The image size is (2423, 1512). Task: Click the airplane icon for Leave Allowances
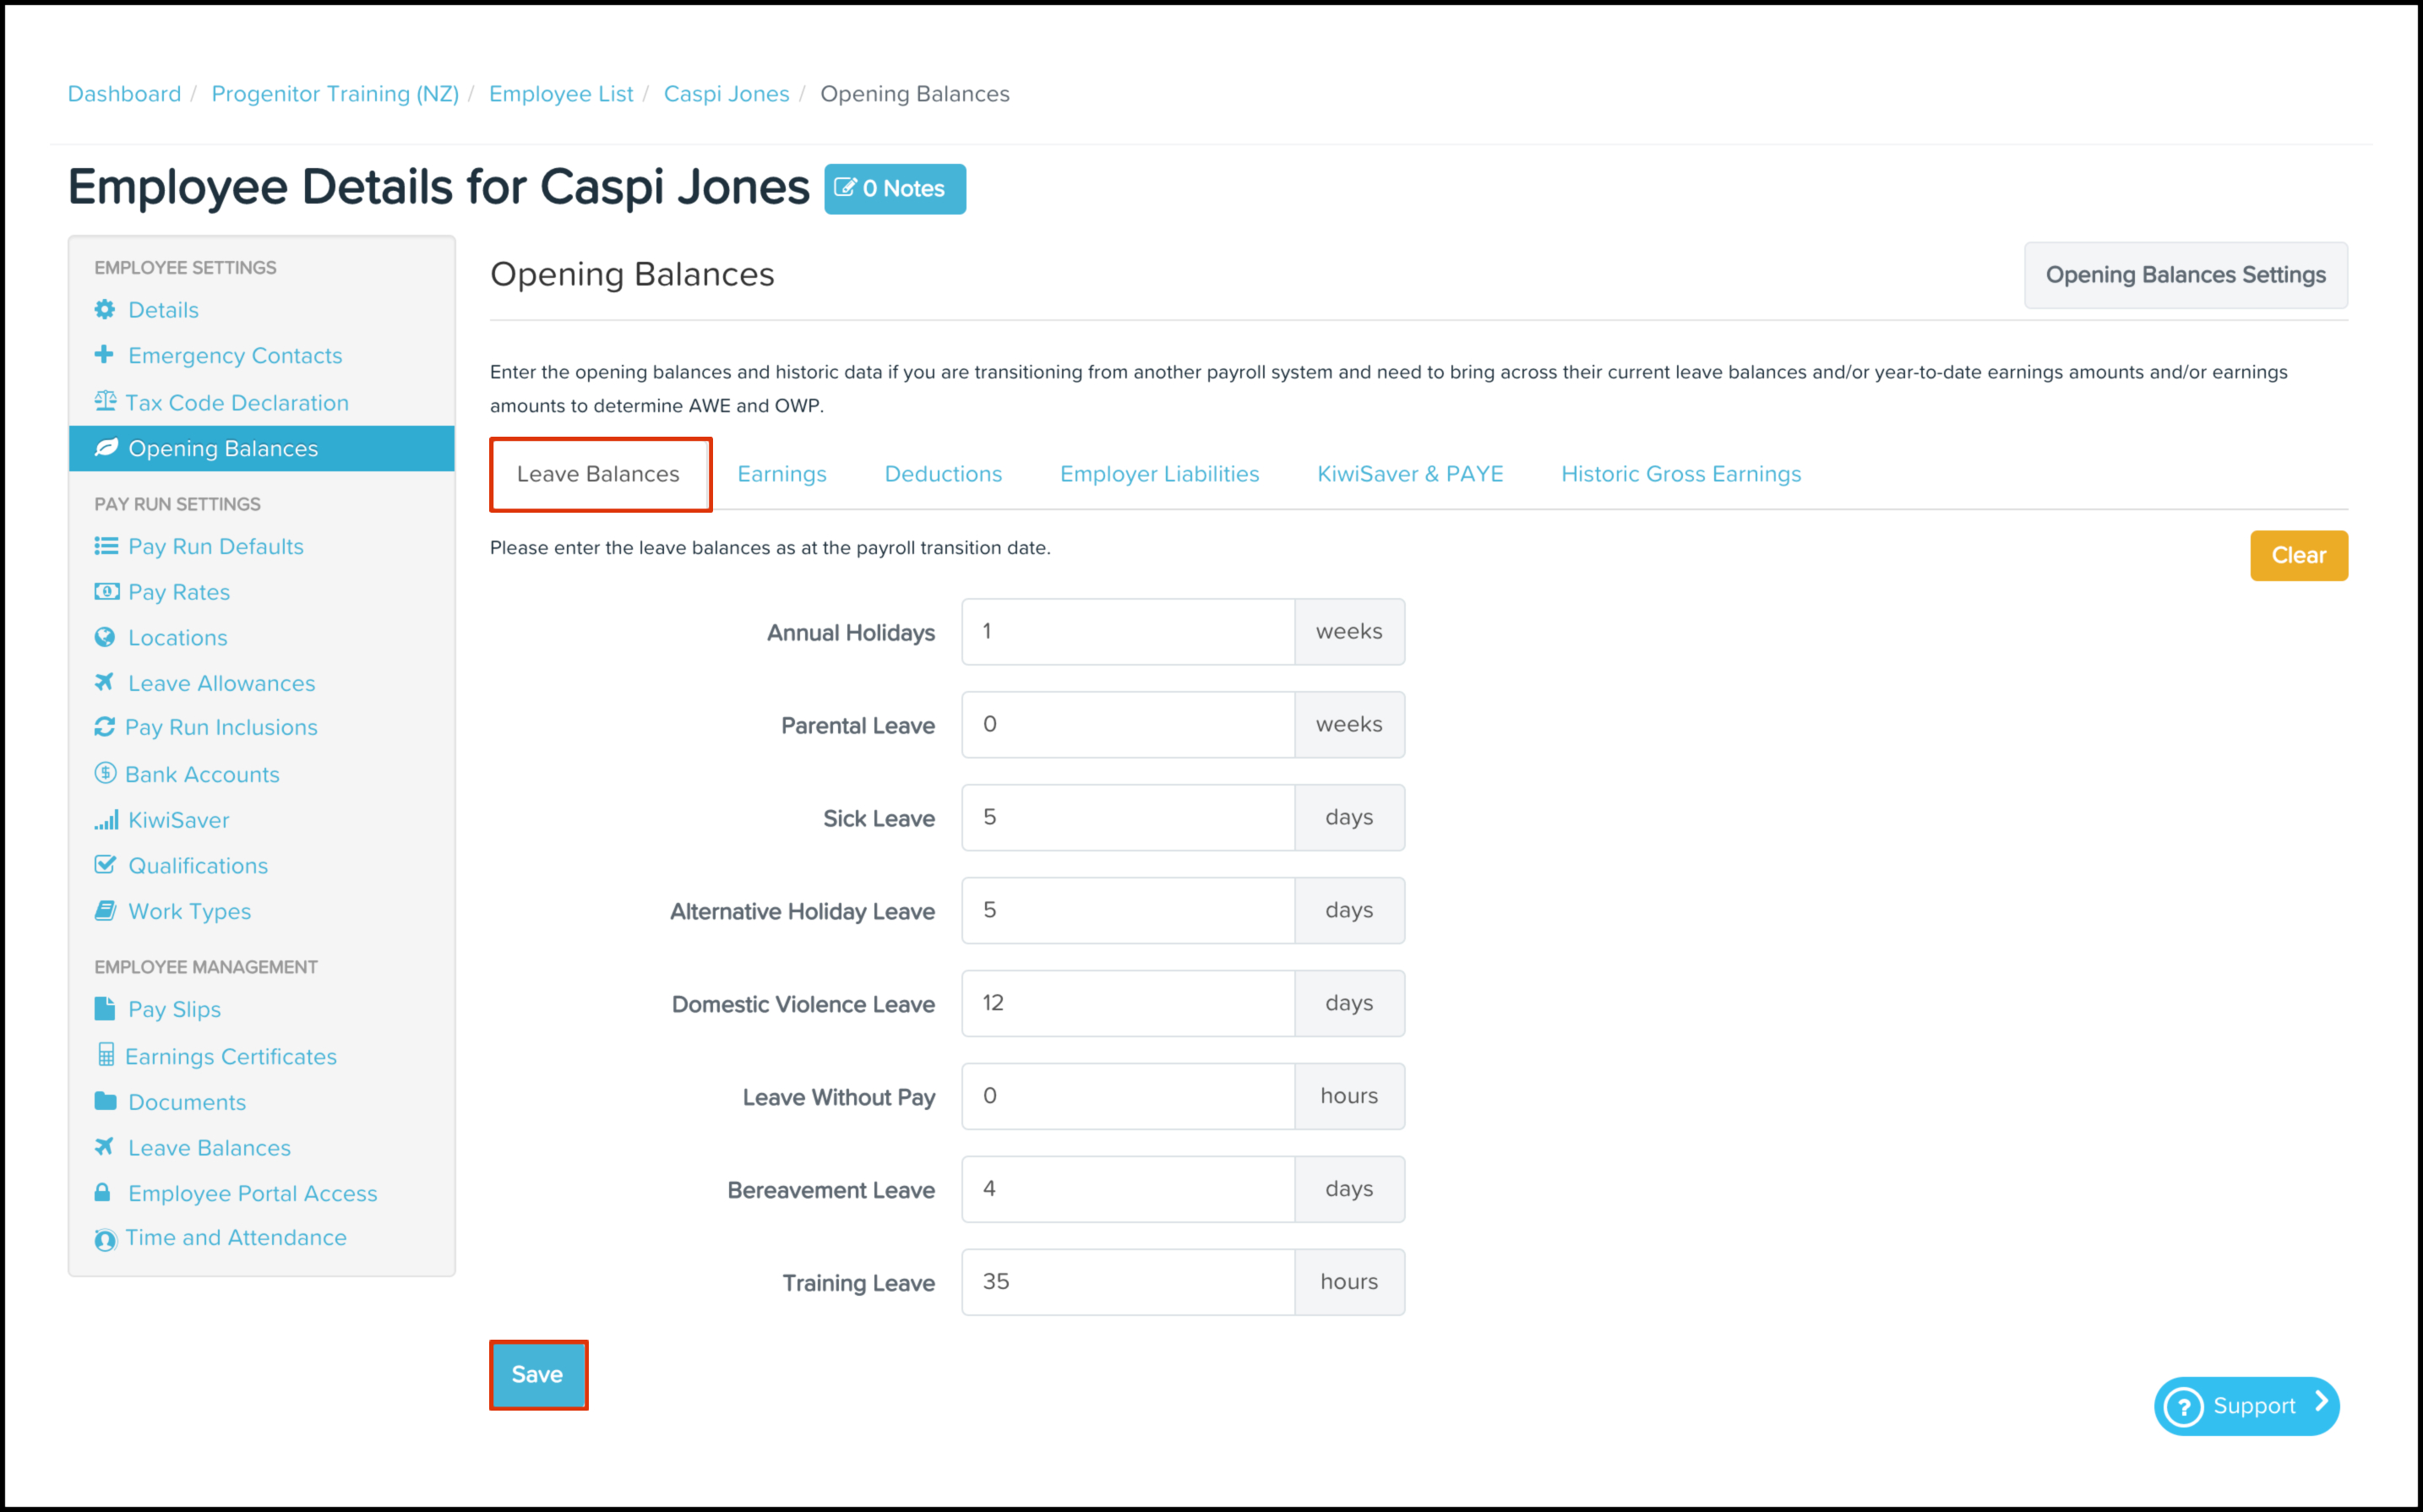(104, 682)
